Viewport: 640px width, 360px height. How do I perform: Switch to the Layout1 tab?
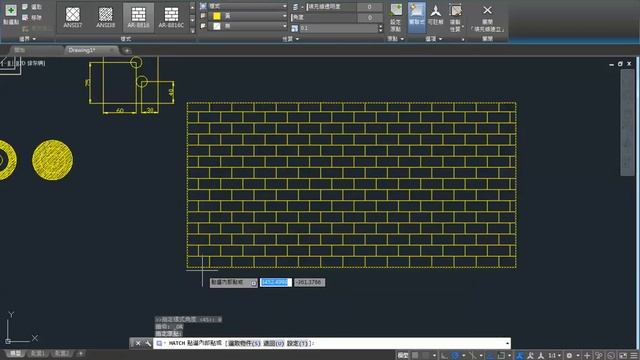tap(38, 353)
